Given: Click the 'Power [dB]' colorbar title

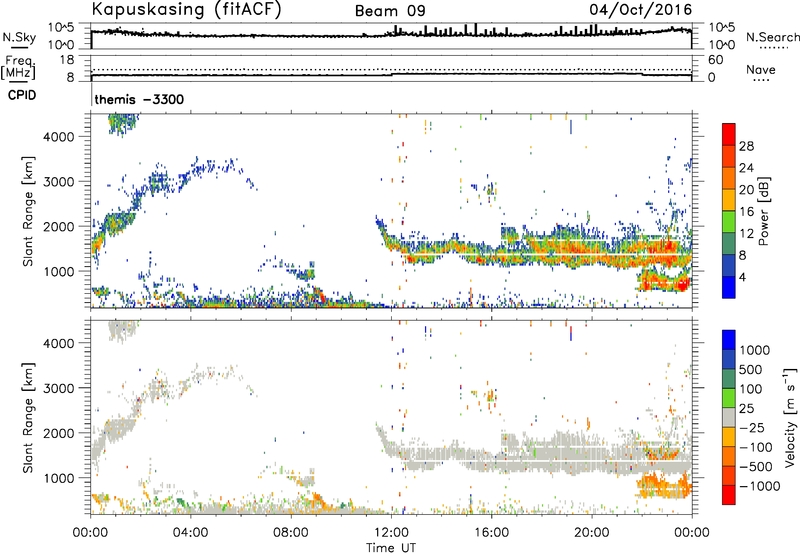Looking at the screenshot, I should 763,211.
